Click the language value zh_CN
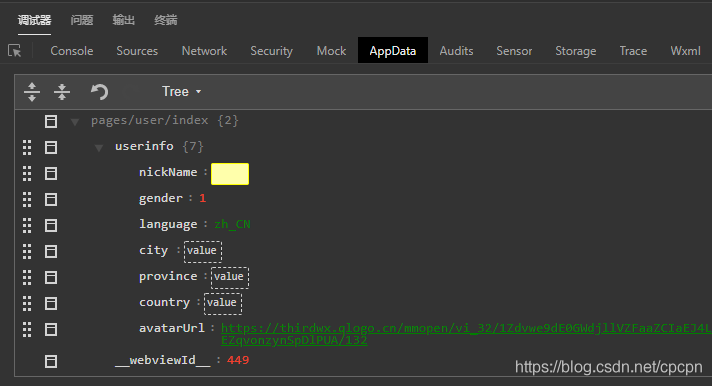 point(232,224)
